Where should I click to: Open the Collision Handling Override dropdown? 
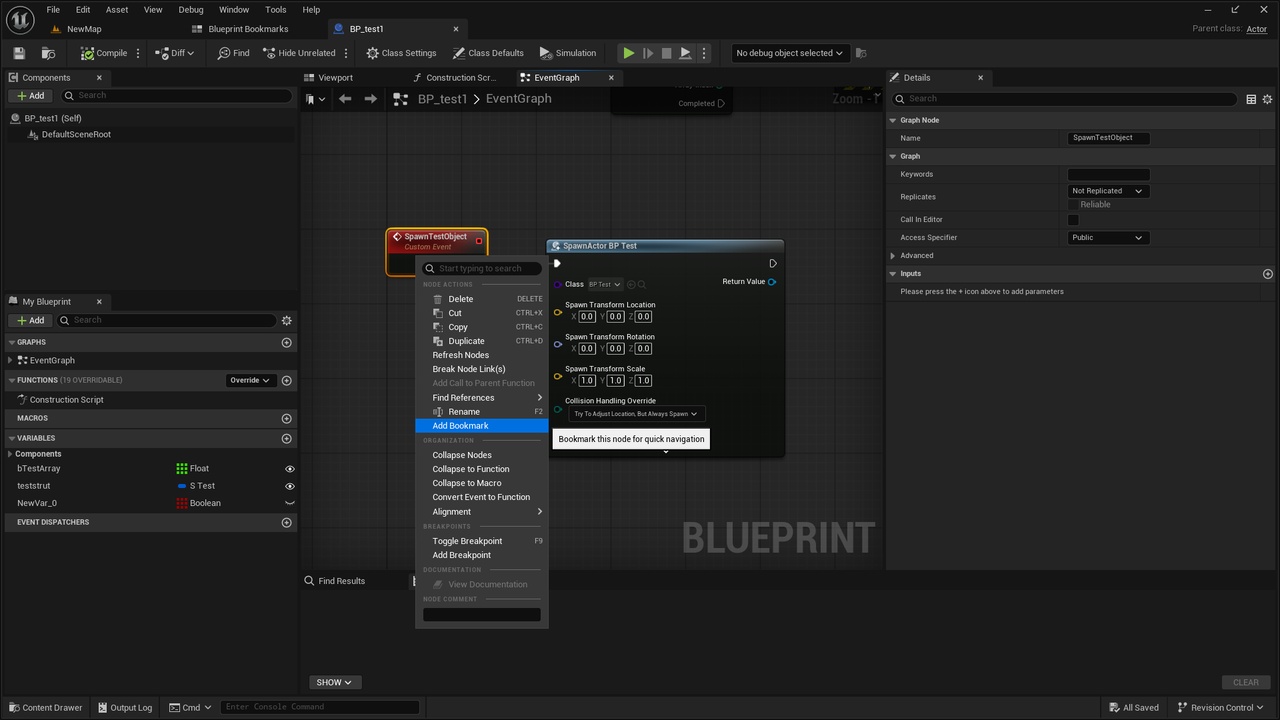point(636,414)
